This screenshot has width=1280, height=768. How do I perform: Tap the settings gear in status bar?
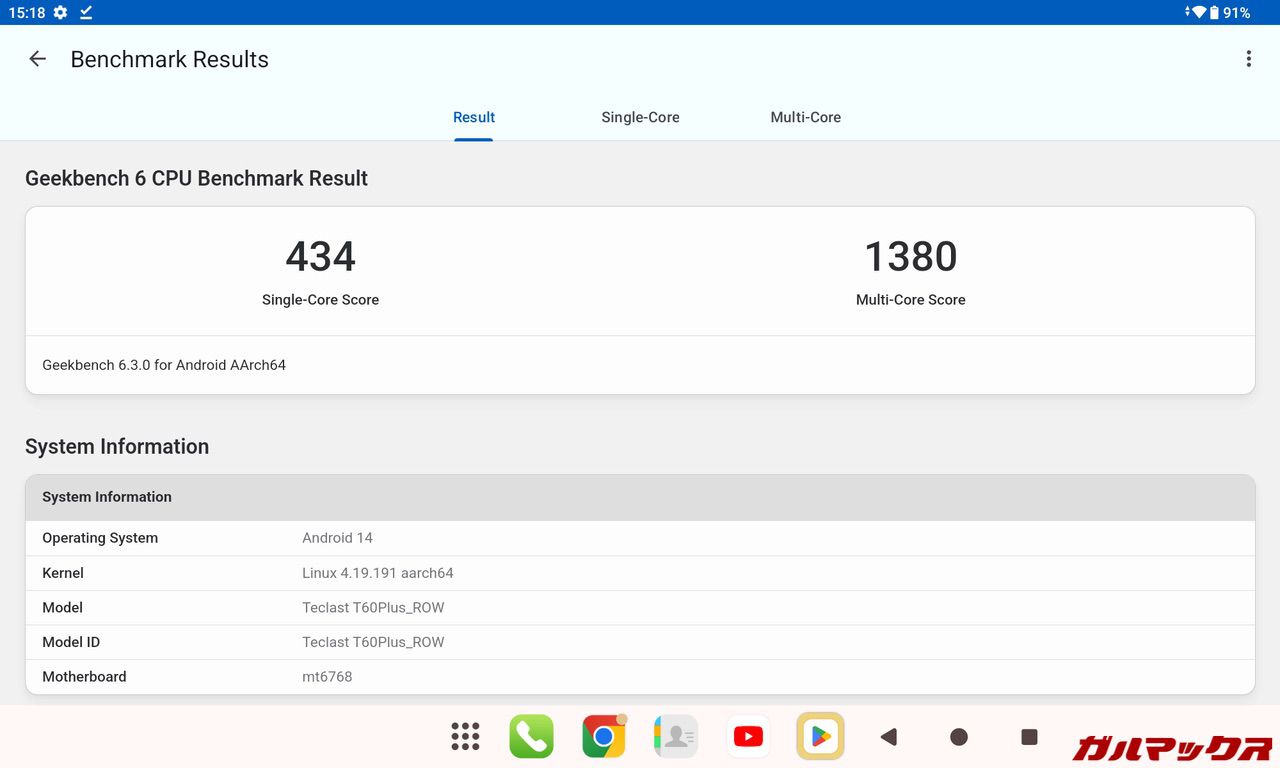[x=61, y=12]
